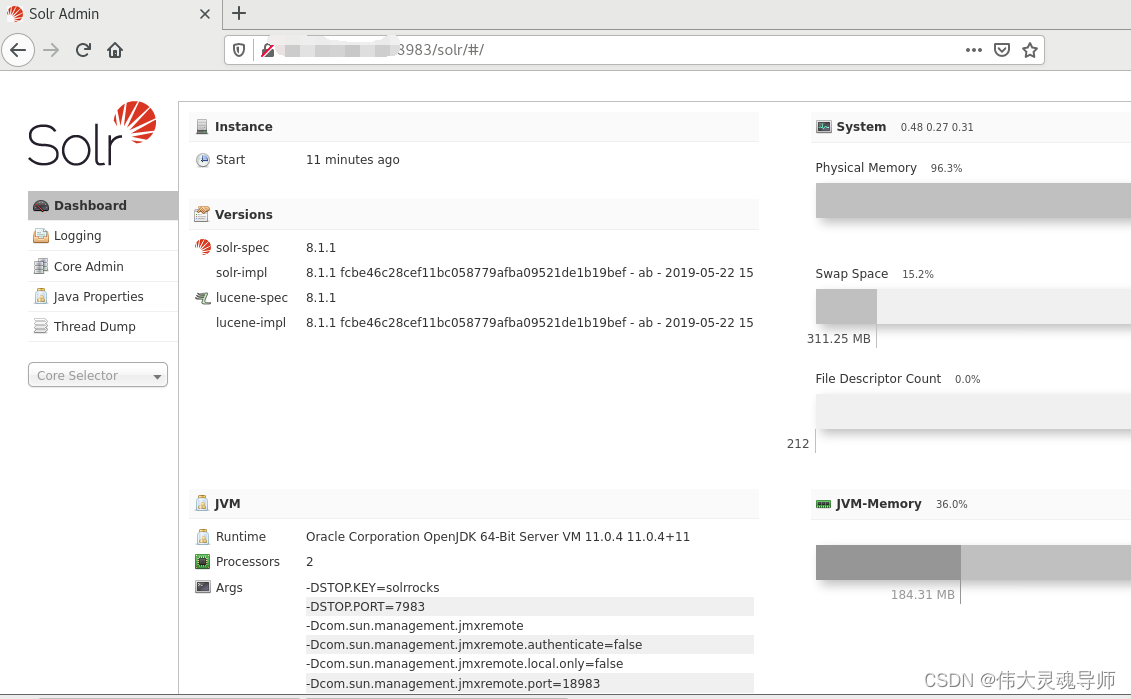1131x699 pixels.
Task: Go forward in browser history
Action: point(50,50)
